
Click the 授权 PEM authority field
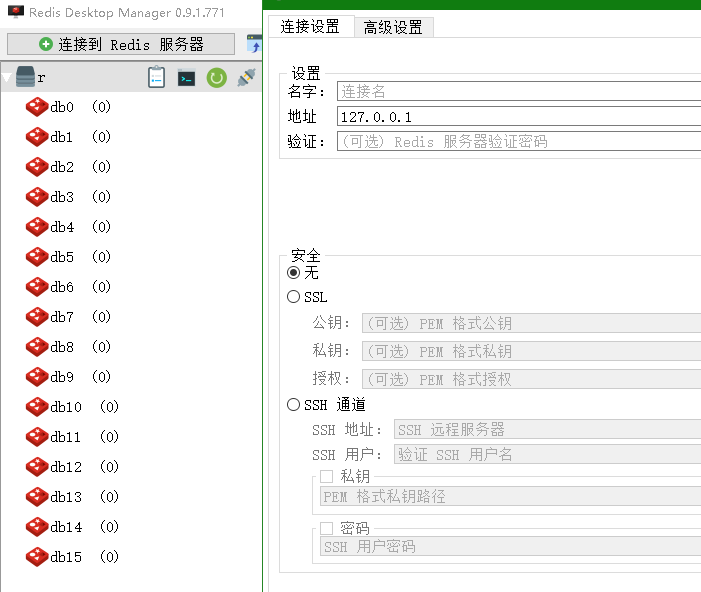[532, 379]
